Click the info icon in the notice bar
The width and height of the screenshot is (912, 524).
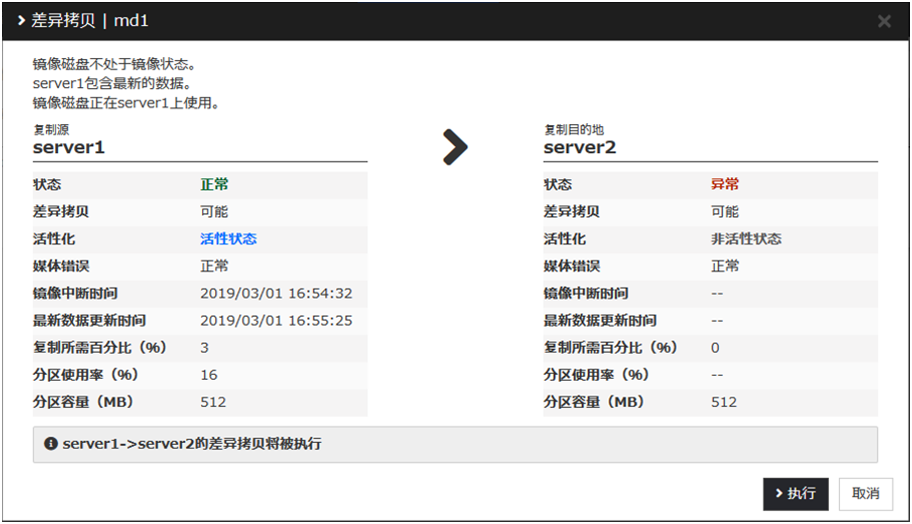click(50, 443)
